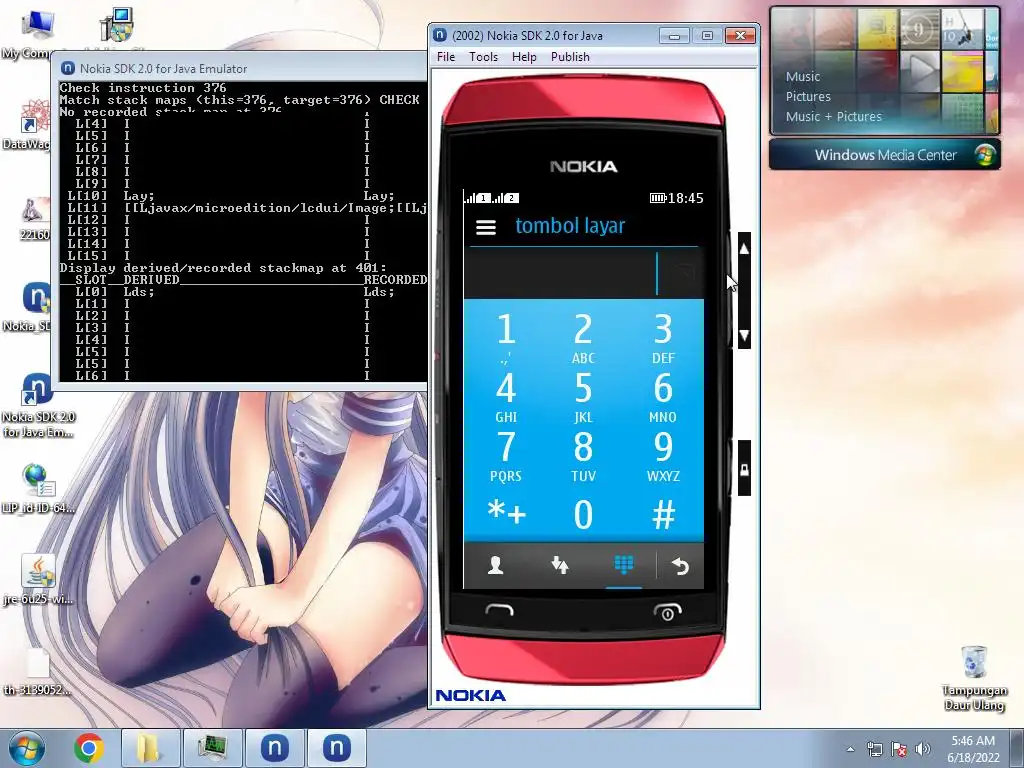Image resolution: width=1024 pixels, height=768 pixels.
Task: Dial digit 8 TUV on the keypad
Action: coord(583,455)
